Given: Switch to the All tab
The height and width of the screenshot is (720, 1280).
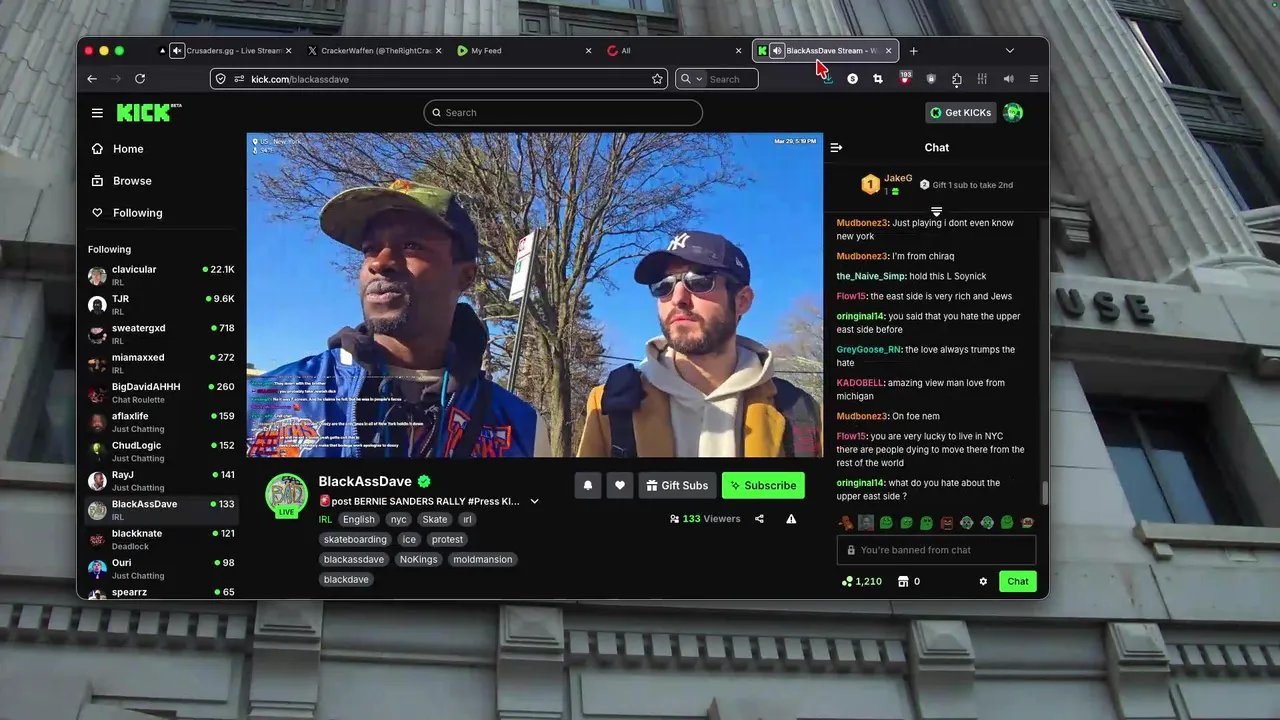Looking at the screenshot, I should point(675,51).
